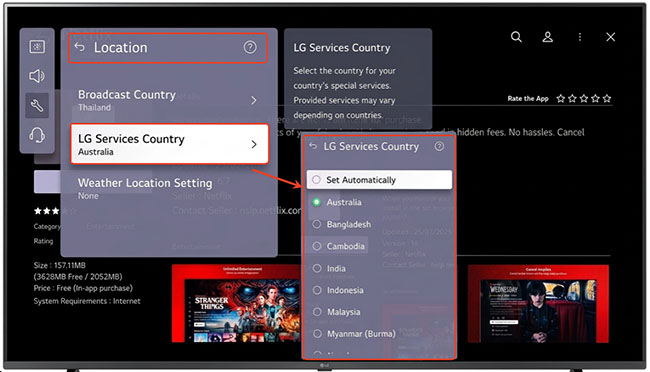650x372 pixels.
Task: Select Set Automatically option
Action: click(379, 180)
